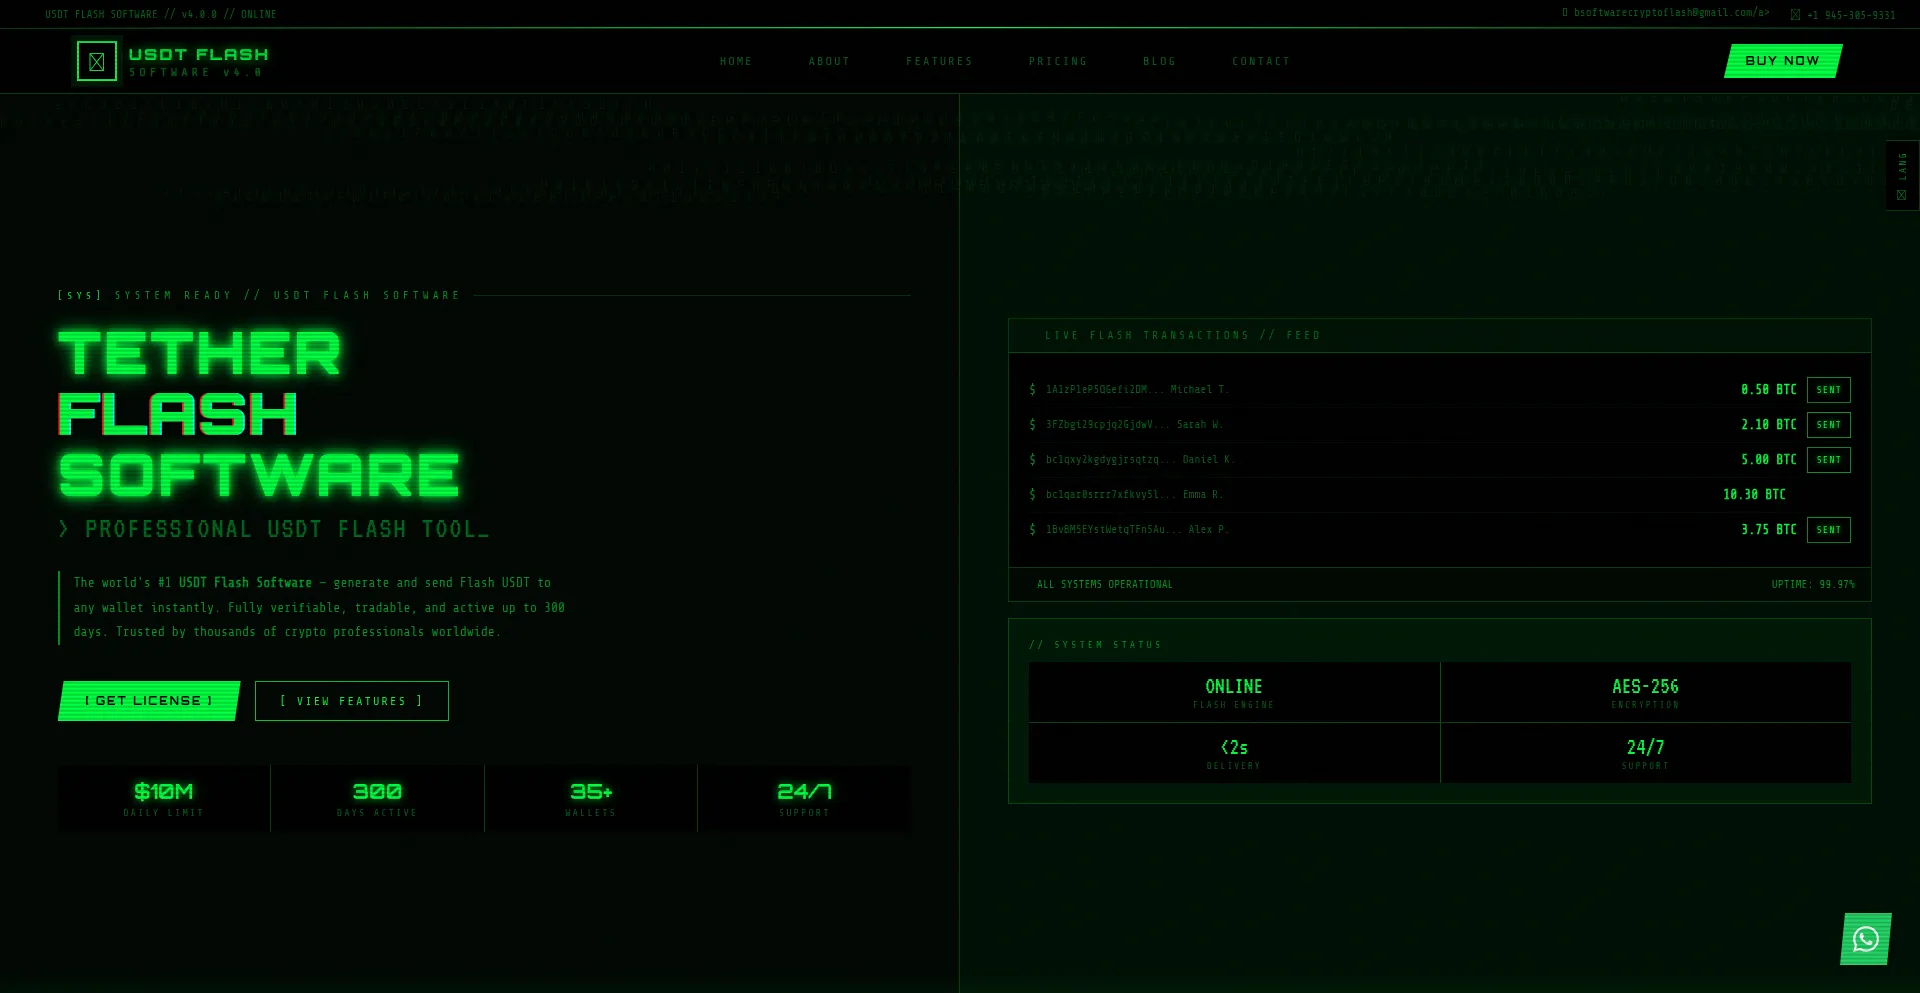Click the 2.10 BTC amount
This screenshot has height=993, width=1920.
click(1769, 424)
